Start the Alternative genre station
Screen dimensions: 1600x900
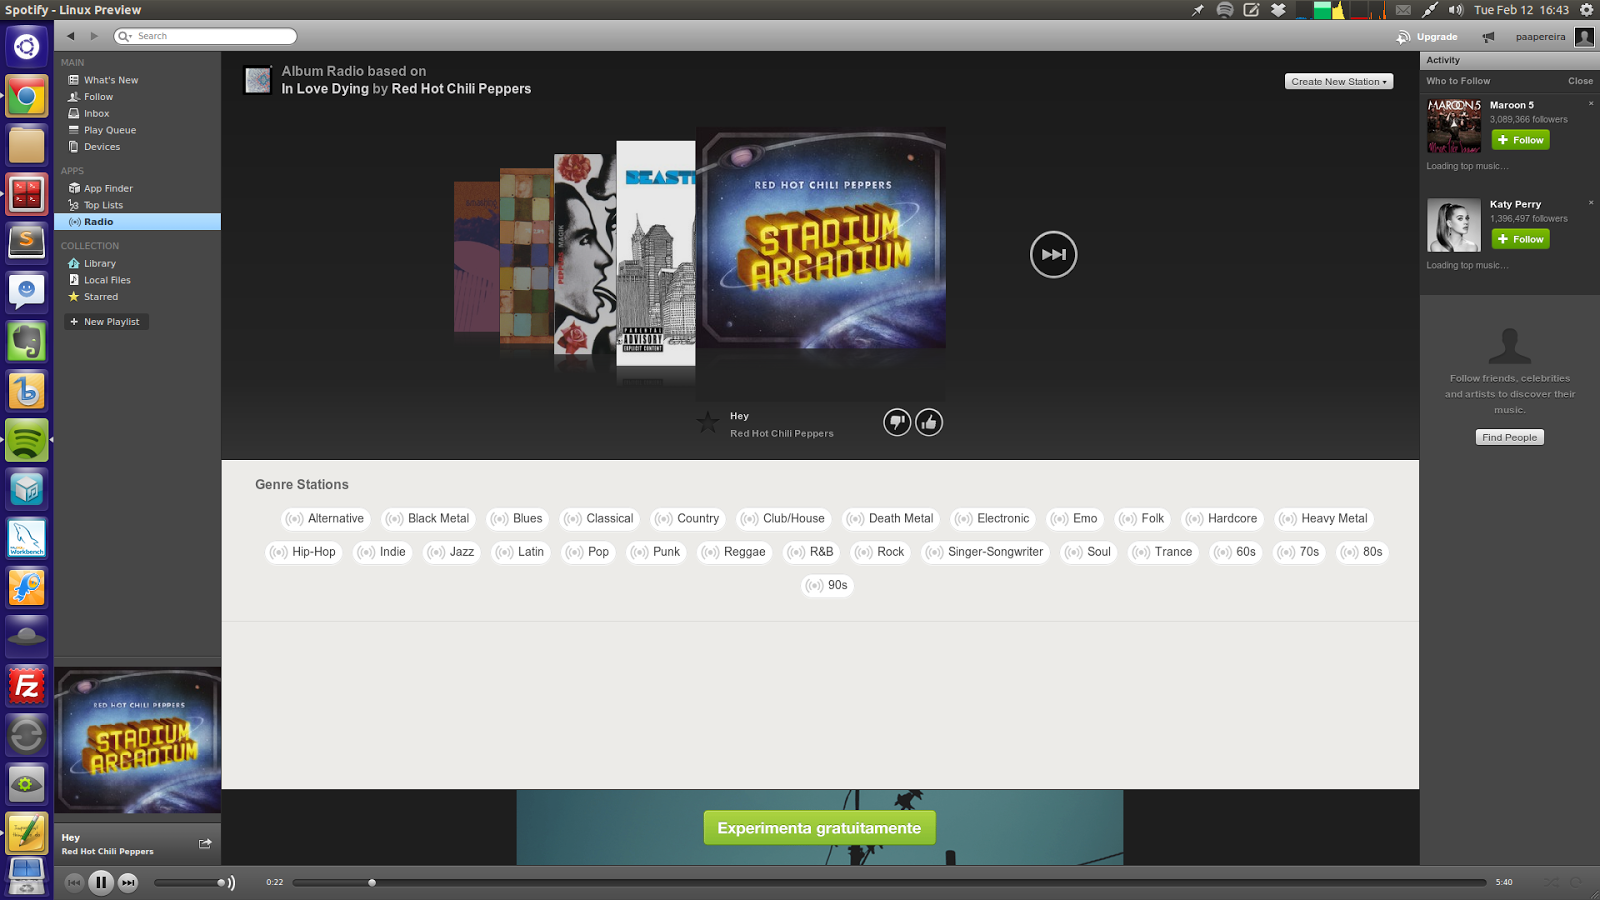[325, 519]
